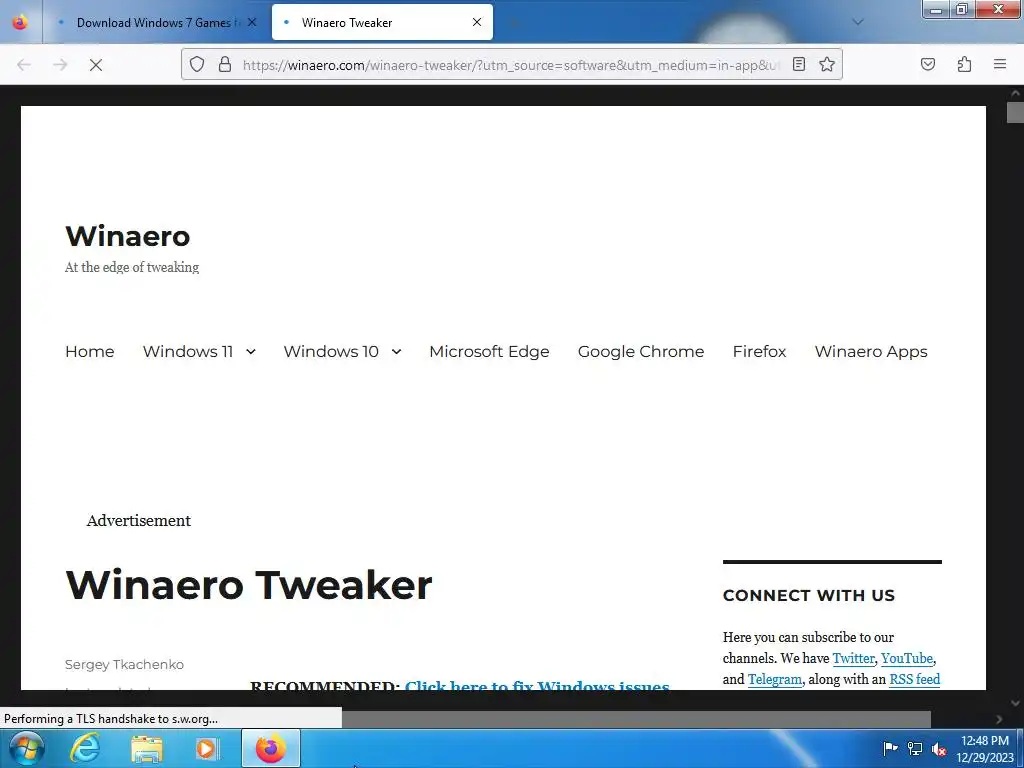1024x768 pixels.
Task: Go to Home in site navigation
Action: 89,351
